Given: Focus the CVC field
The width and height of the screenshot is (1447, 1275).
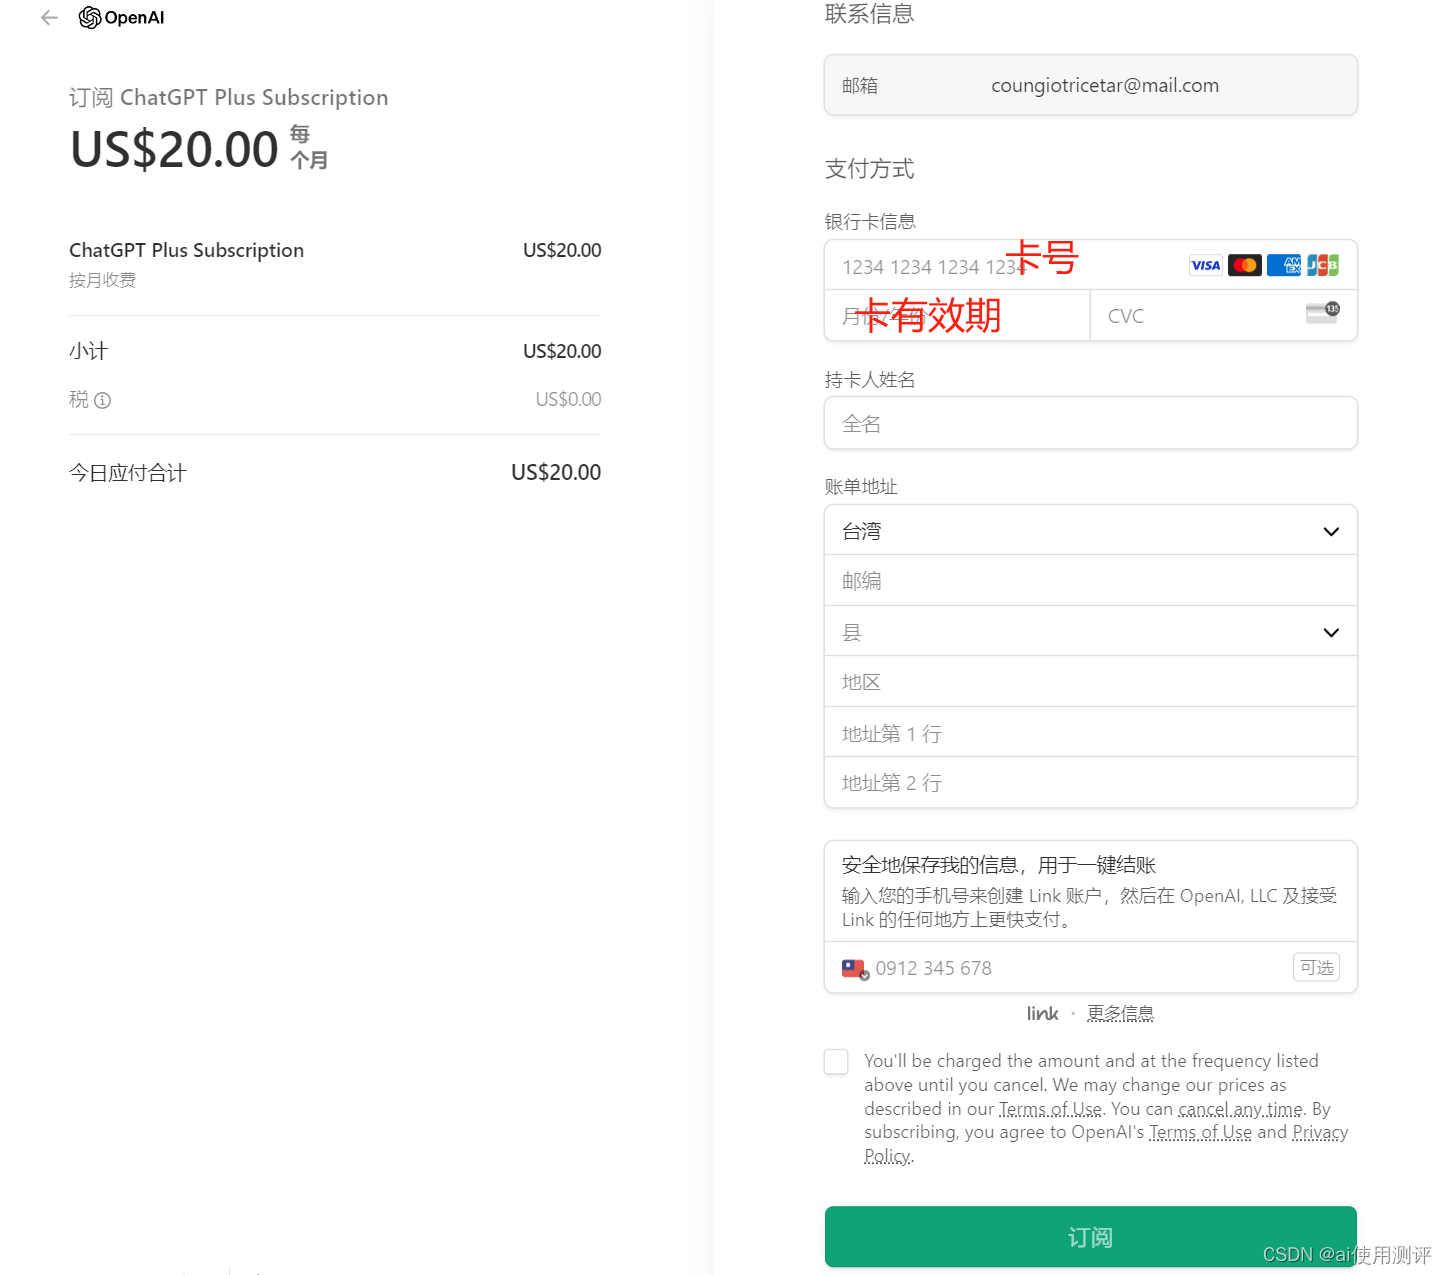Looking at the screenshot, I should pos(1223,316).
